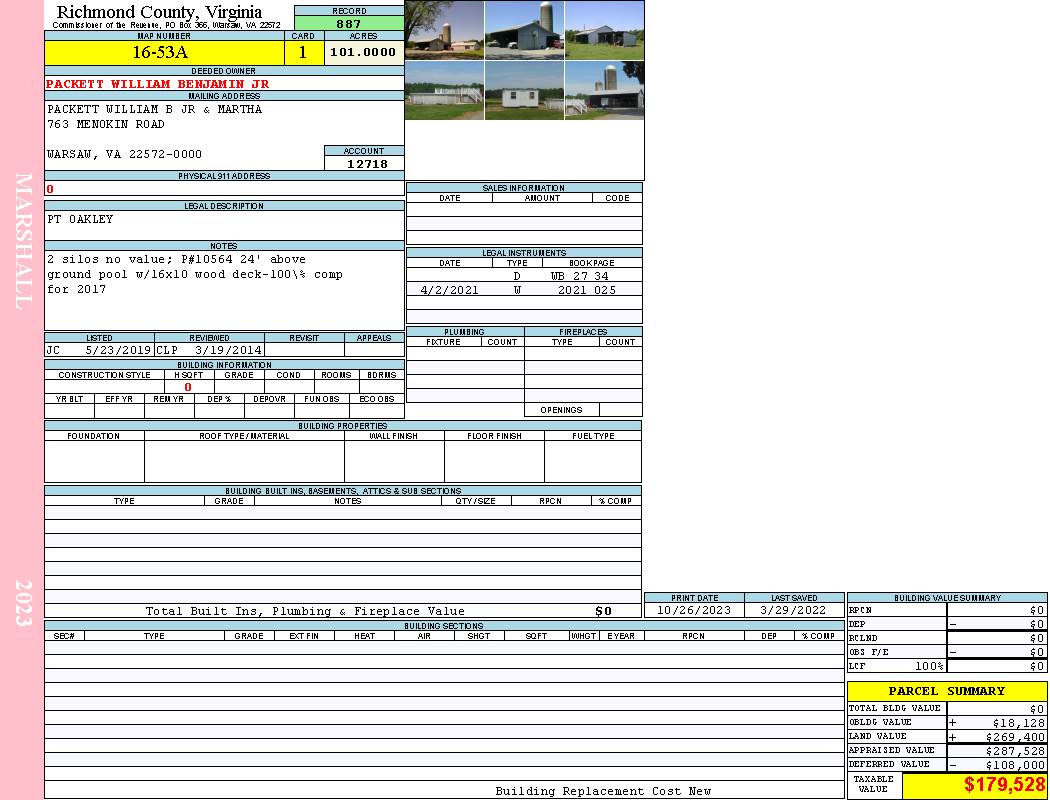Open the bottom-right photo with two silos
The width and height of the screenshot is (1050, 800).
[604, 90]
